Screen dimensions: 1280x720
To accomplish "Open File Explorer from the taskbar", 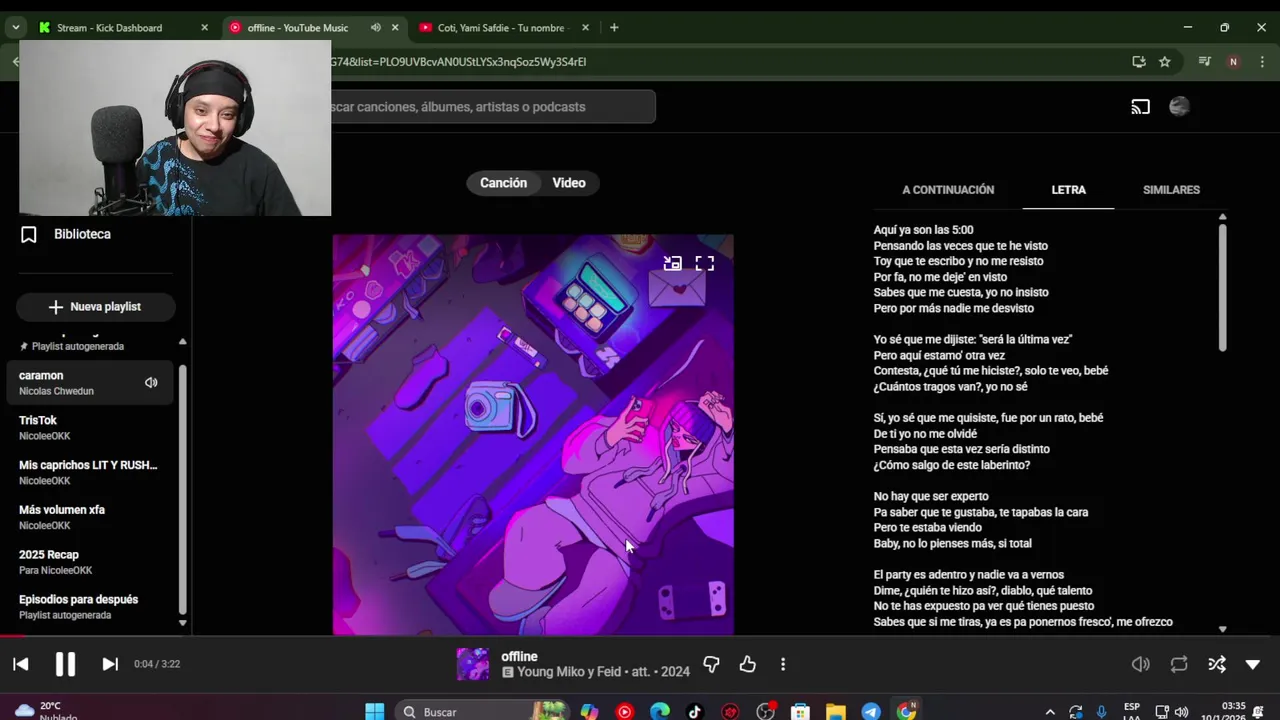I will [836, 712].
